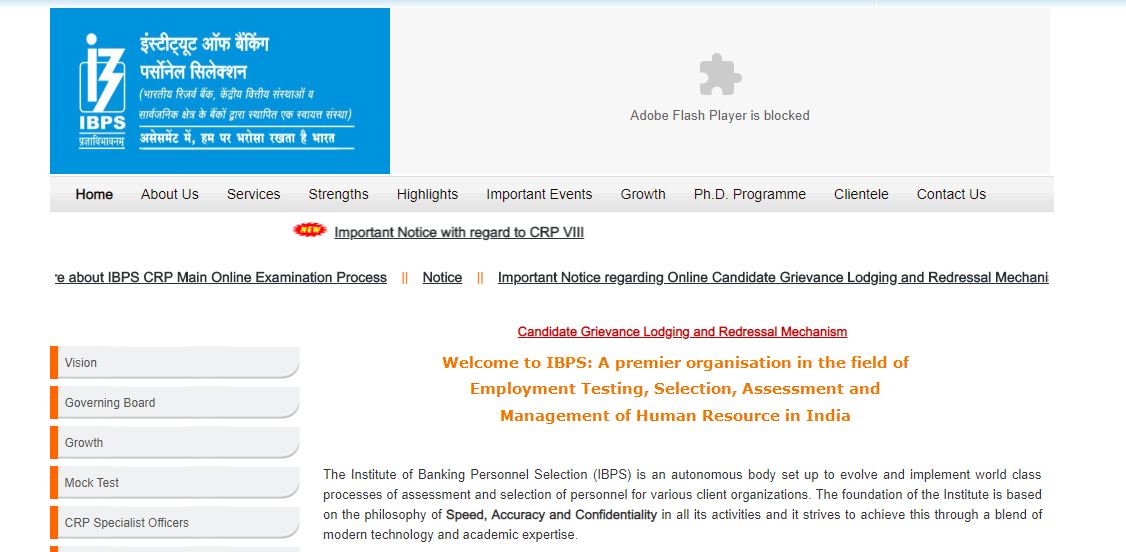
Task: Click the 'Adobe Flash Player is blocked' text
Action: coord(720,116)
